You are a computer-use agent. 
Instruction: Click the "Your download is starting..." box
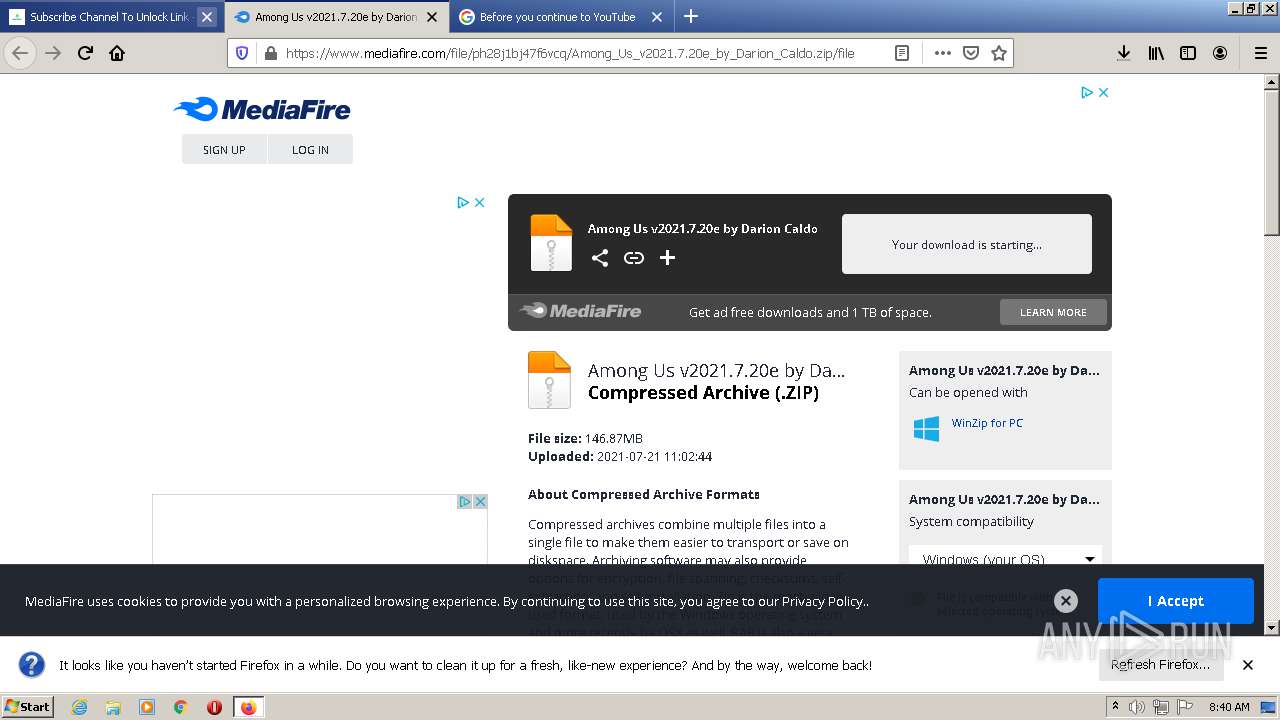(x=967, y=244)
